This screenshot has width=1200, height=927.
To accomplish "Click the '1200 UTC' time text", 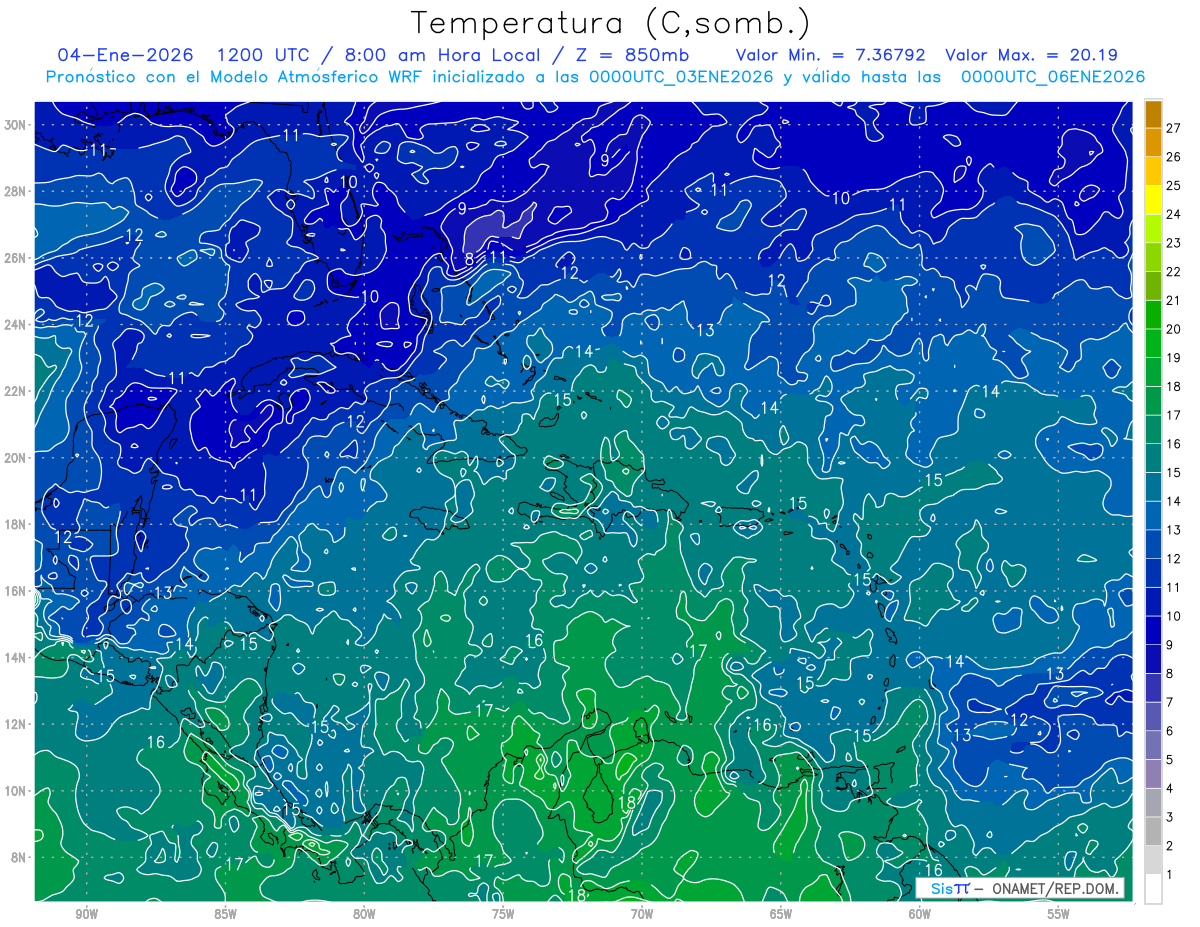I will point(263,55).
